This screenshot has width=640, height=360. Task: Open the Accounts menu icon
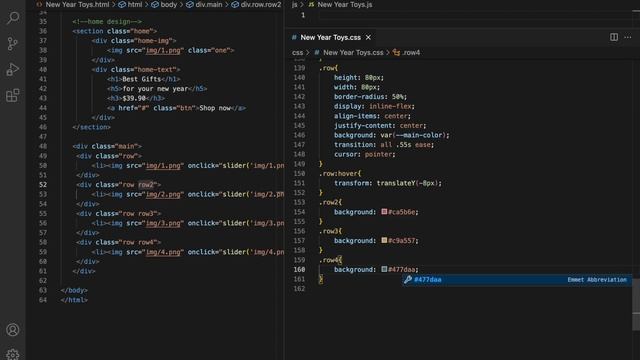(x=13, y=330)
